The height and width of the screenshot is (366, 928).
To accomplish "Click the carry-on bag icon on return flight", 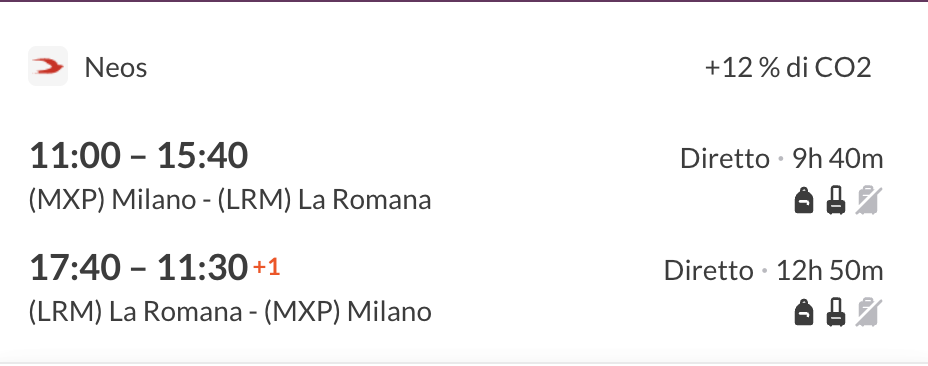I will coord(835,312).
